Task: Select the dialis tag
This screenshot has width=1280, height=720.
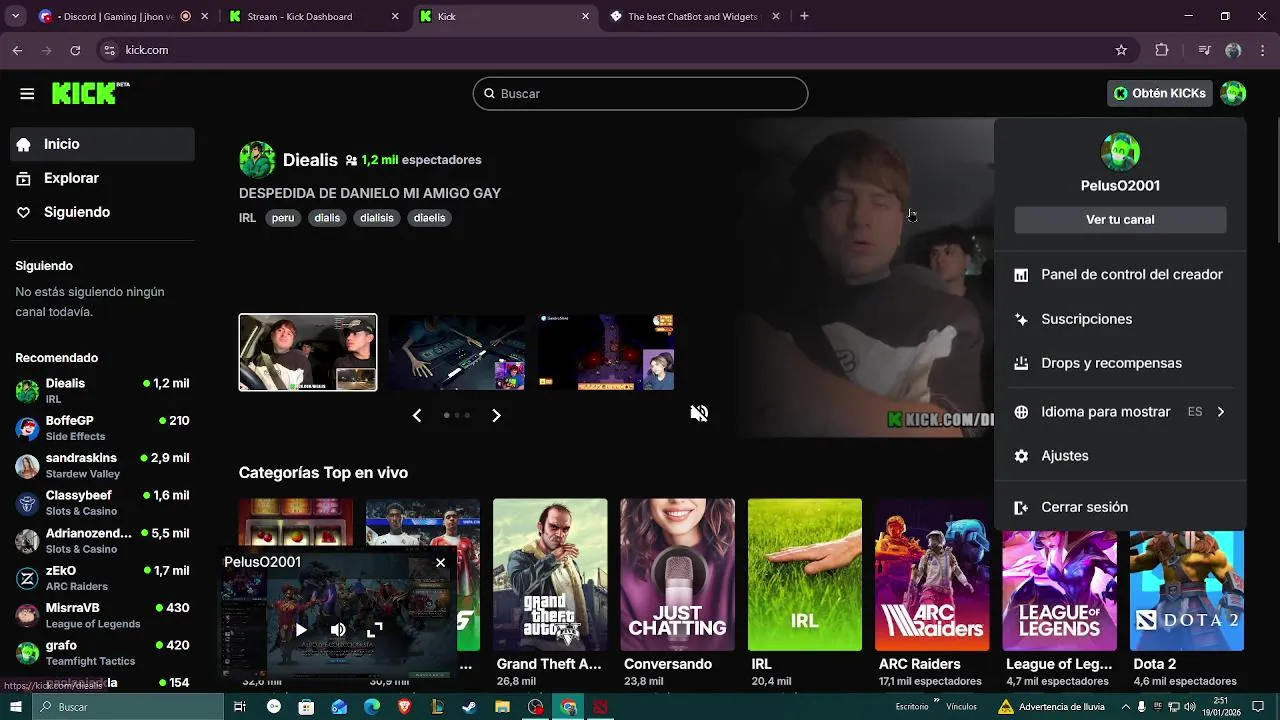Action: pos(327,218)
